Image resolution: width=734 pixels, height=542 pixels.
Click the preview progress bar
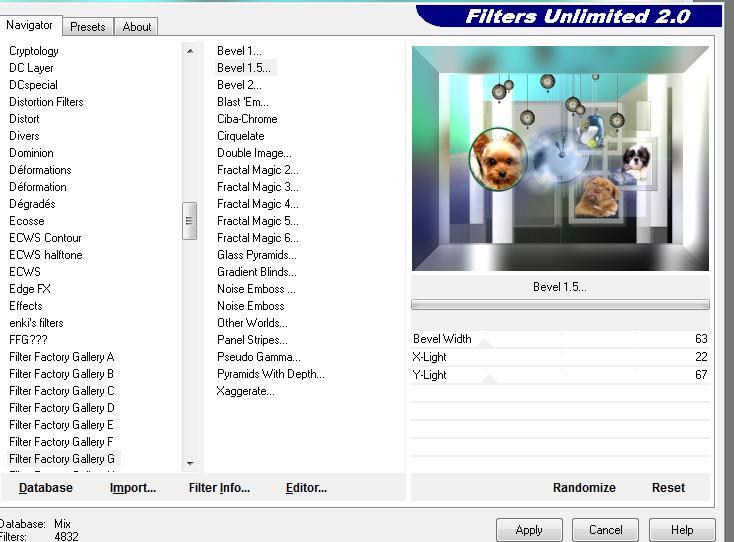(x=560, y=305)
